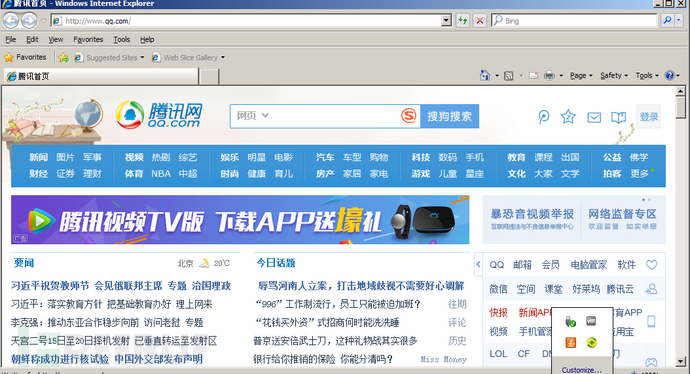Open the 新闻 navigation link
Image resolution: width=690 pixels, height=374 pixels.
tap(38, 157)
